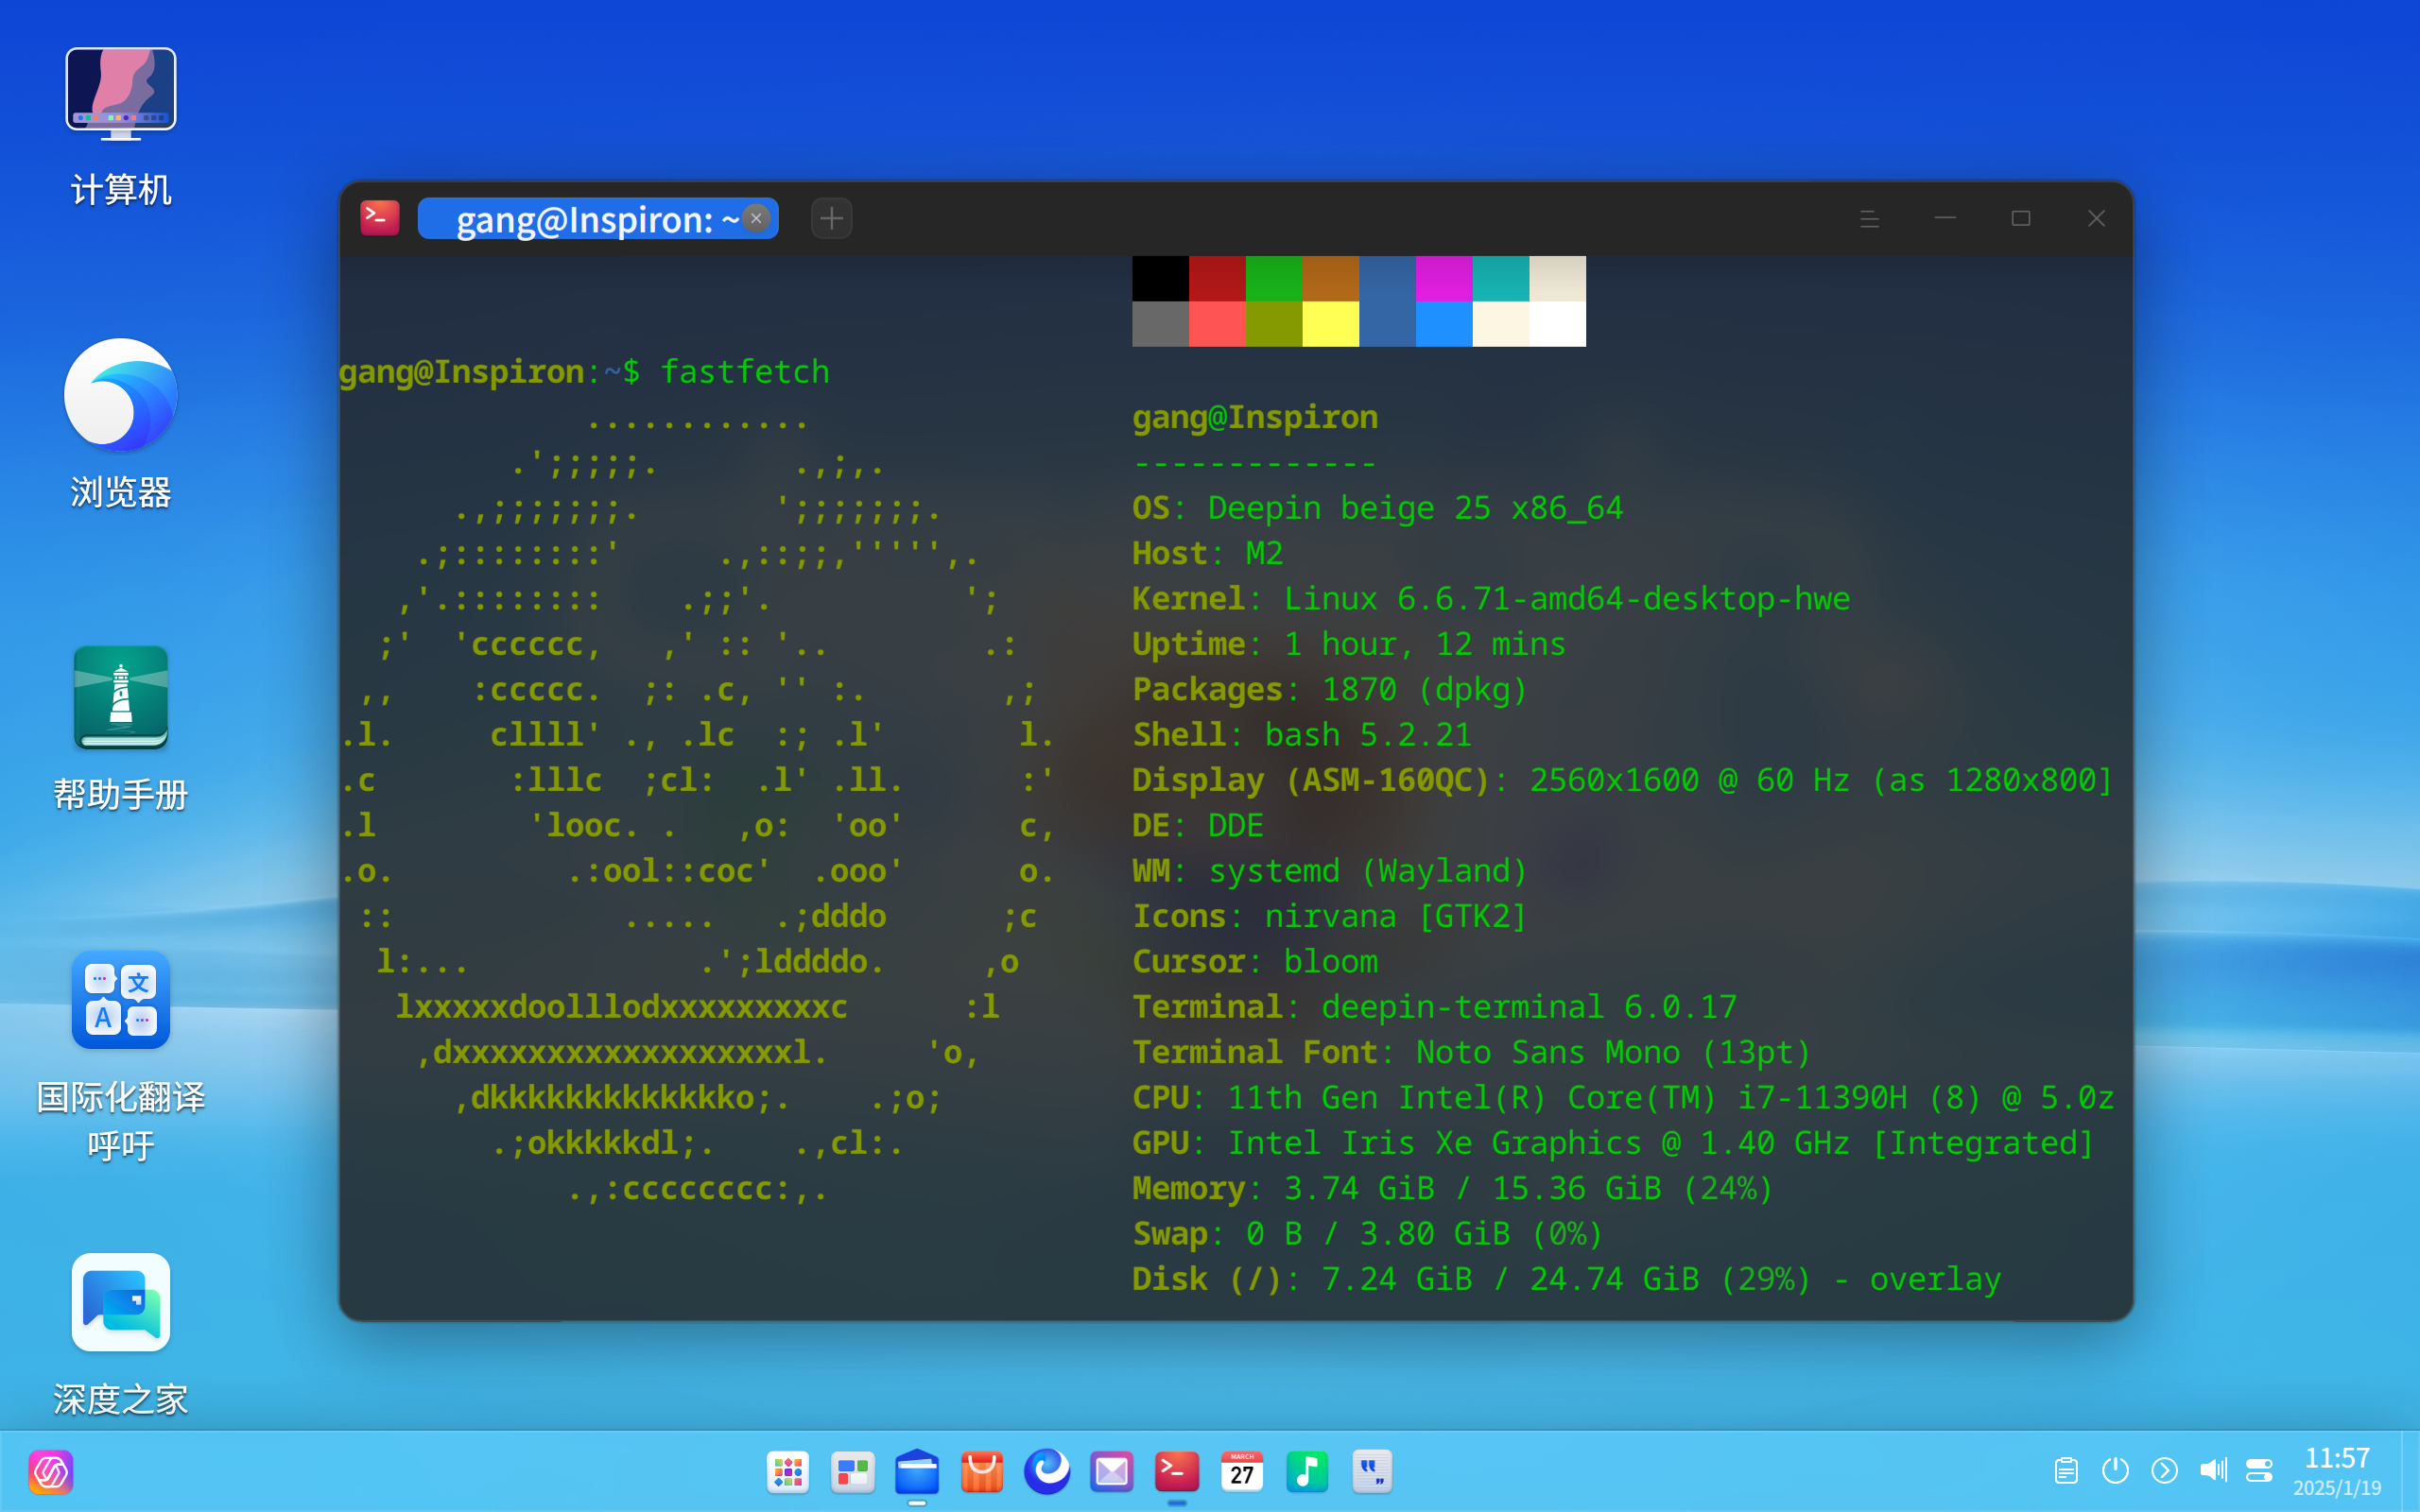Open the Calendar app showing 27
The height and width of the screenshot is (1512, 2420).
coord(1241,1471)
